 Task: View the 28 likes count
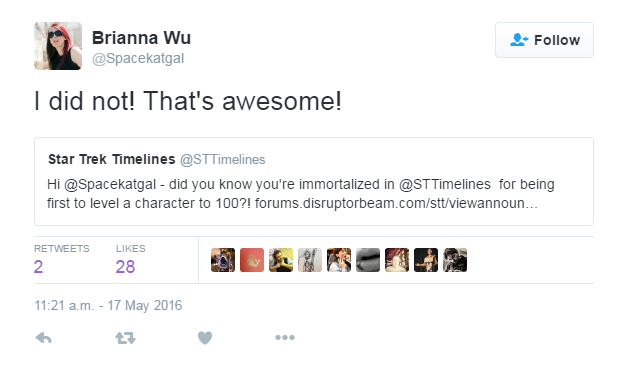click(125, 267)
